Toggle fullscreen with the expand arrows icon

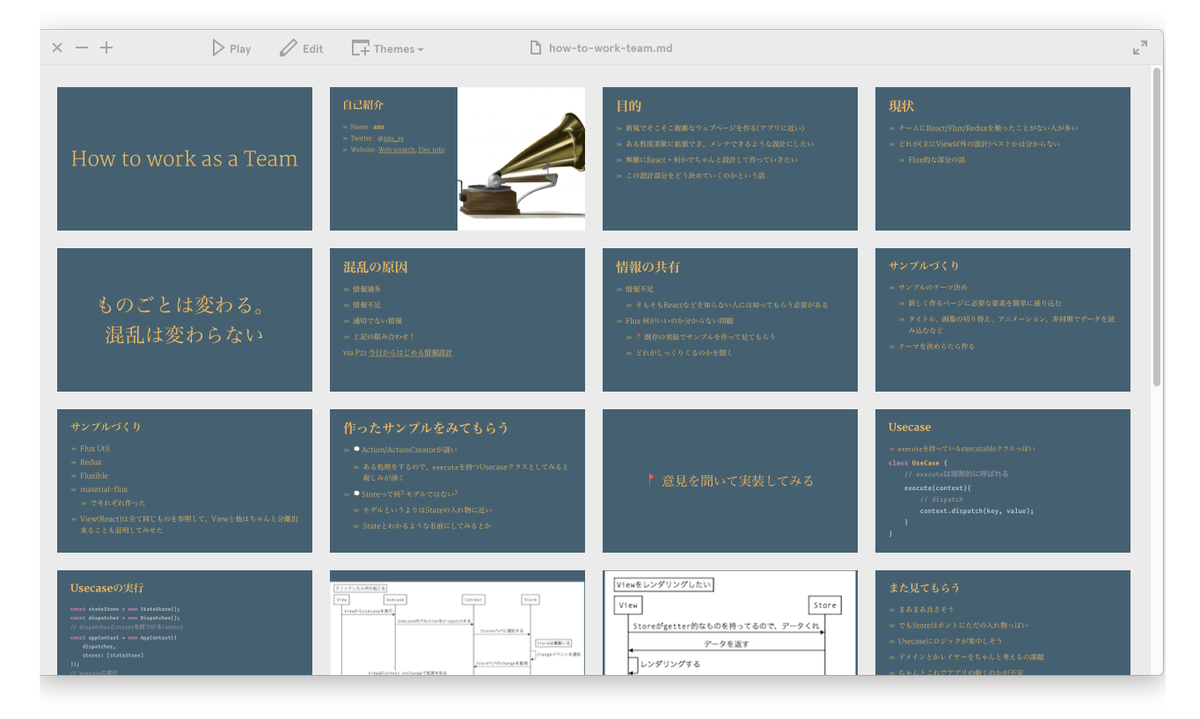(1140, 48)
